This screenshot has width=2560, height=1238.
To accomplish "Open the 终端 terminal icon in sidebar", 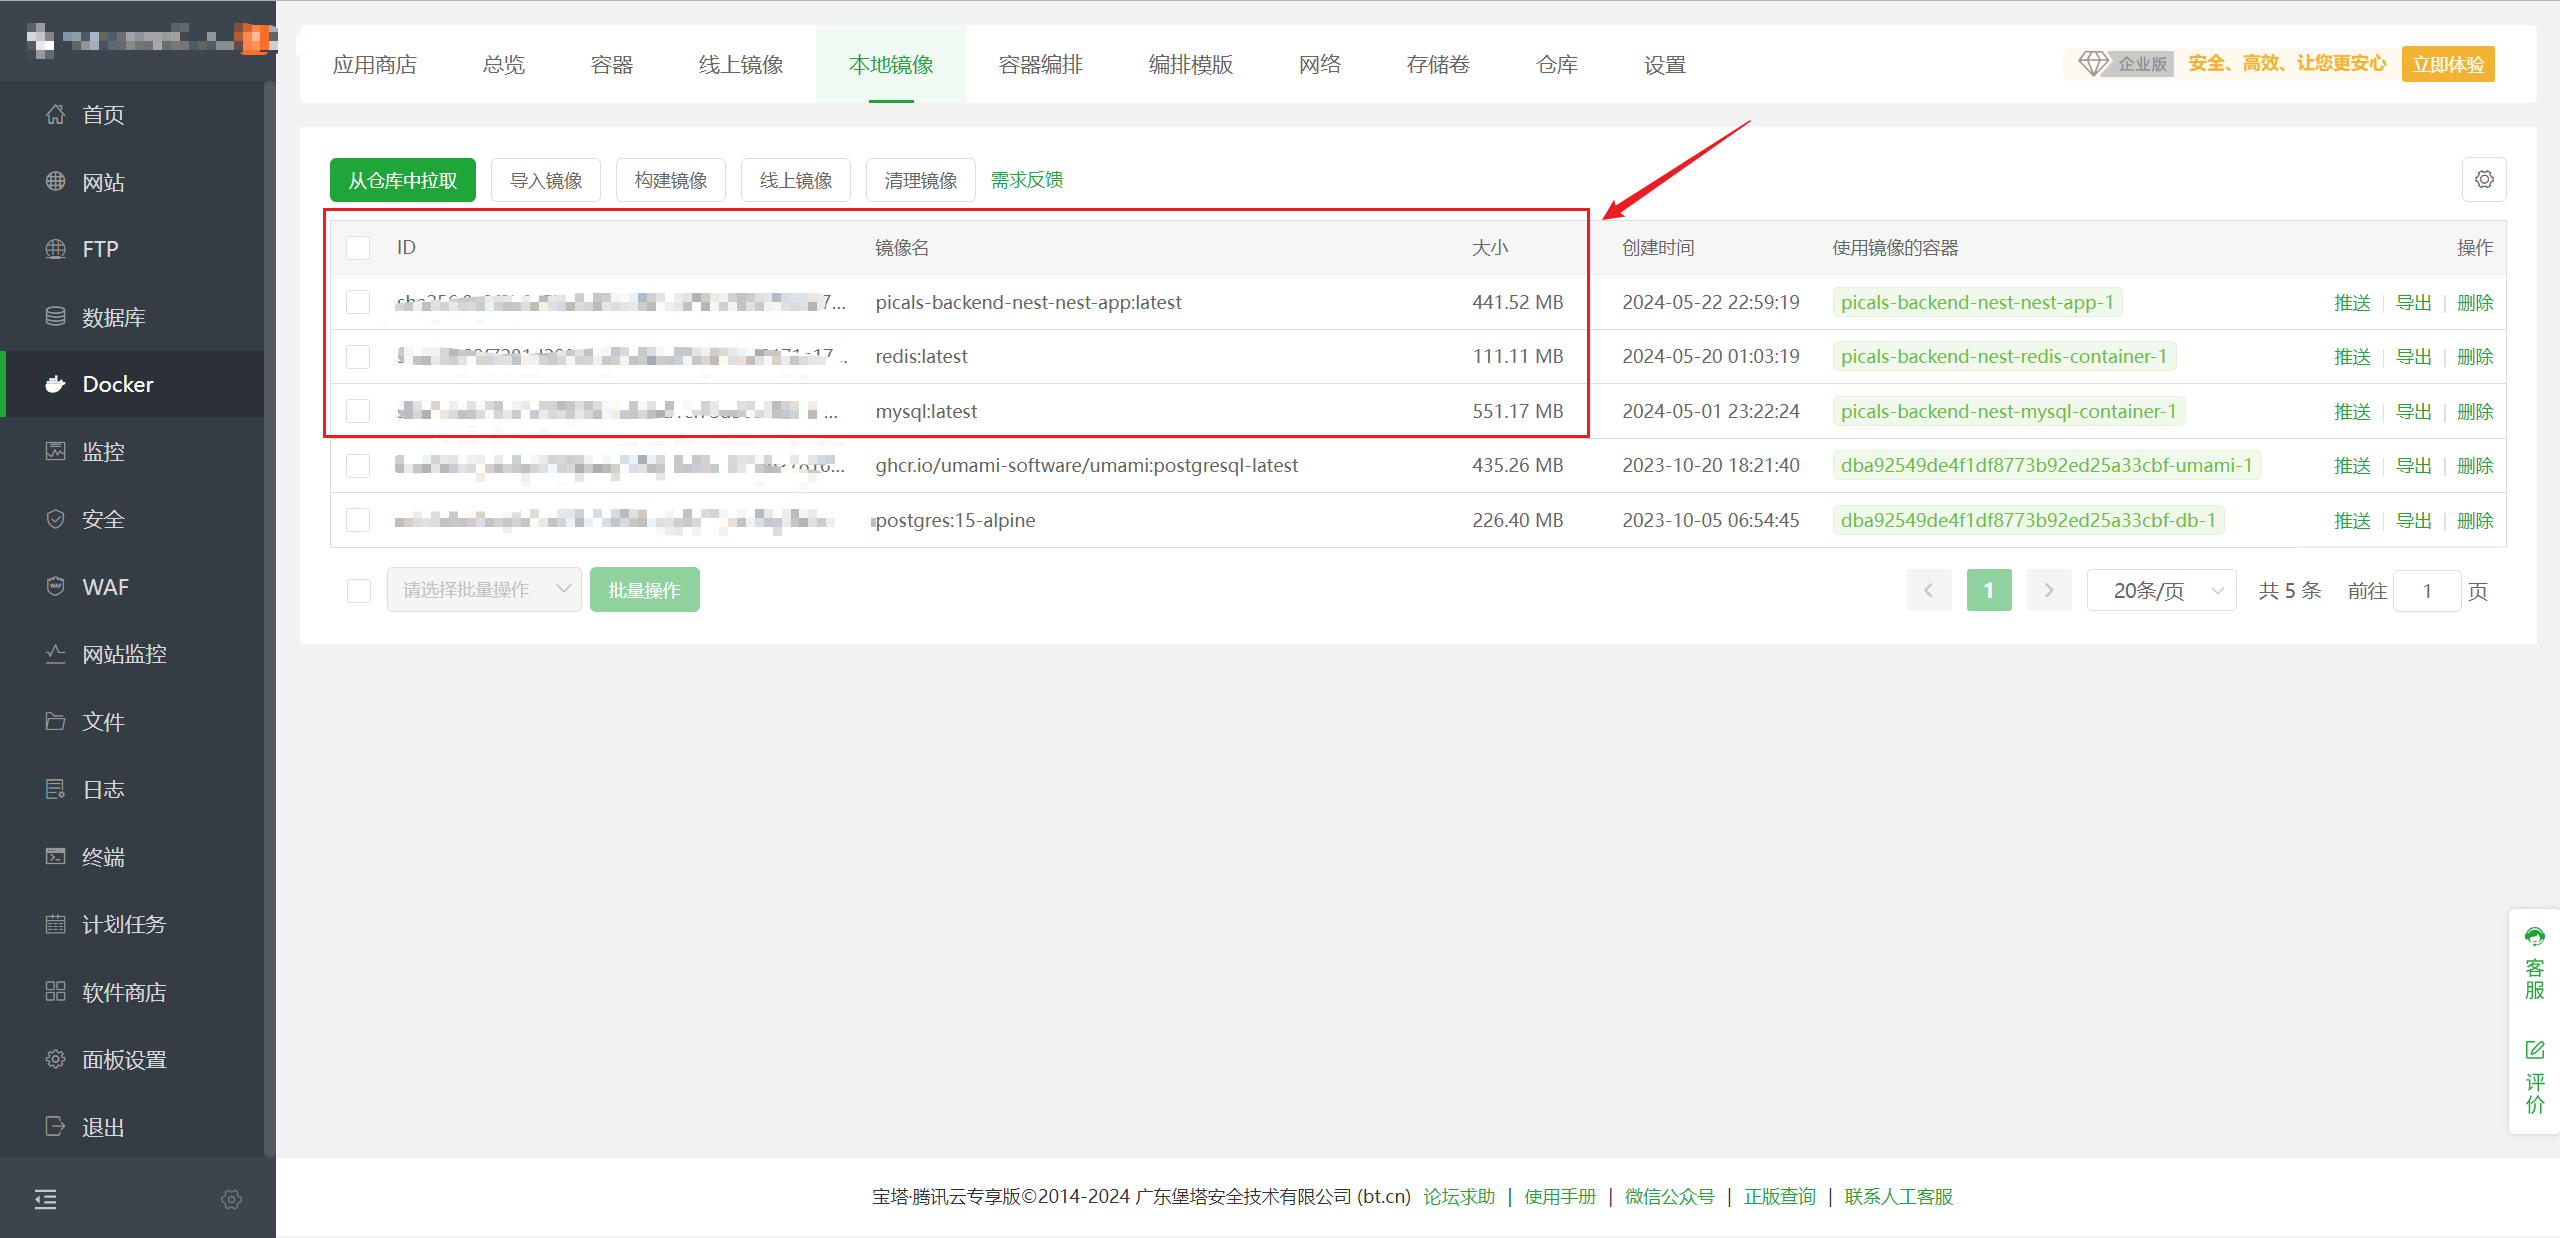I will tap(56, 856).
